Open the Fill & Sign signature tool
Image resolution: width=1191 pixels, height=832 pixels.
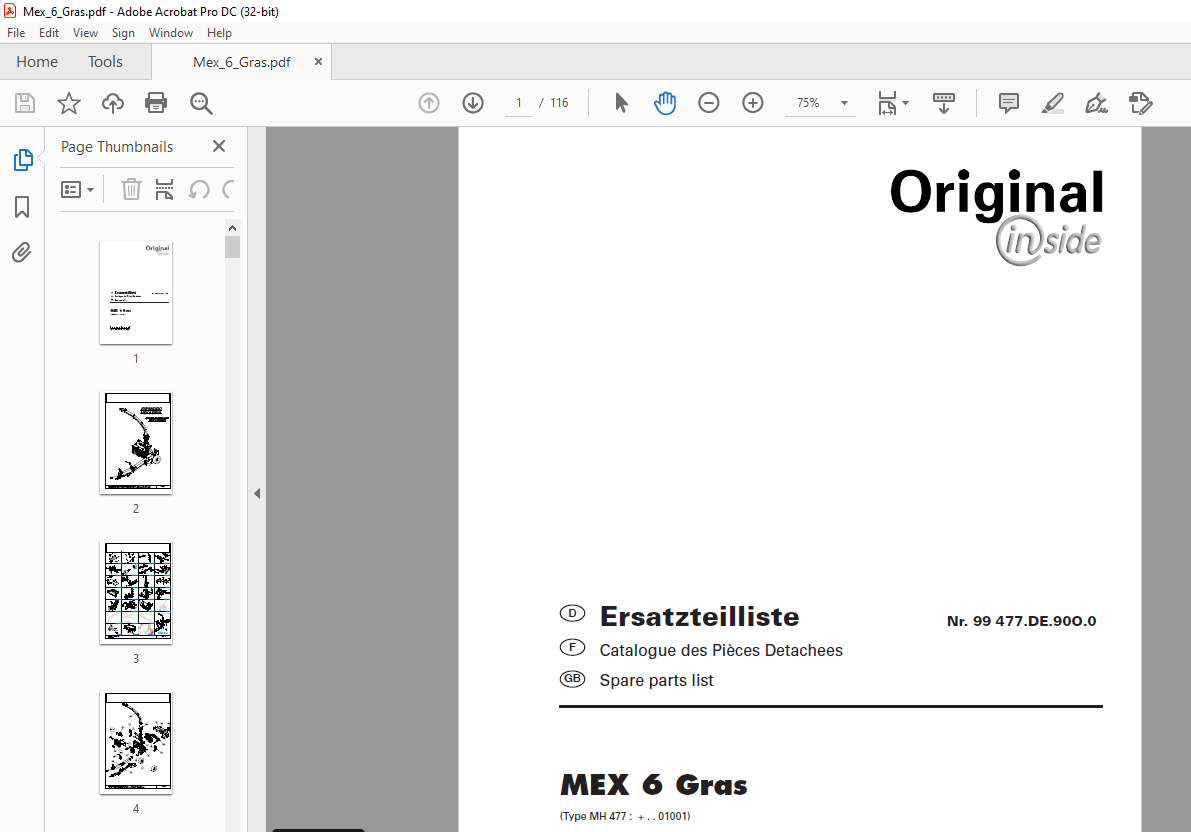[x=1096, y=103]
